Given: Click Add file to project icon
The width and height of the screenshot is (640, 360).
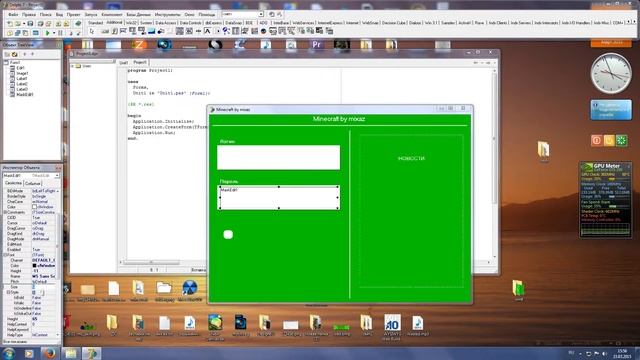Looking at the screenshot, I should 58,24.
